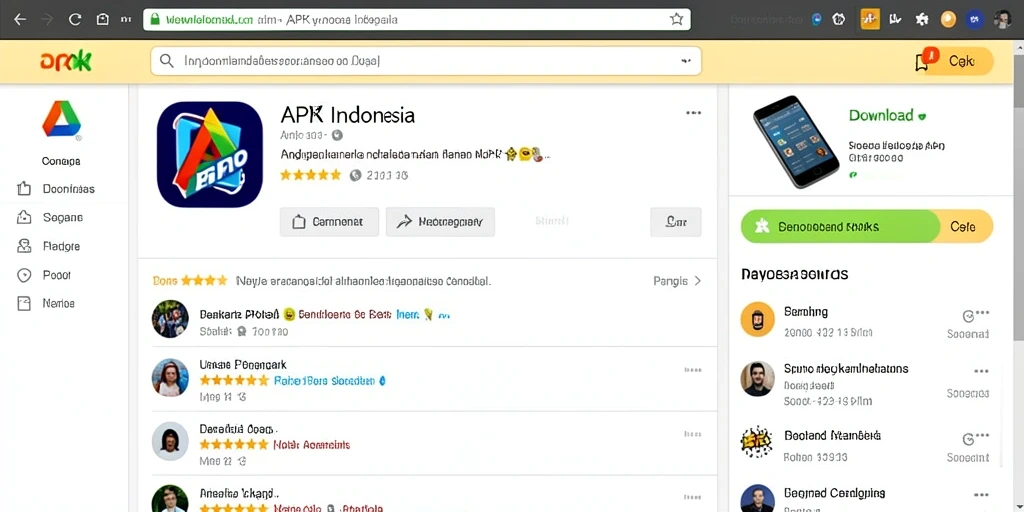Open three-dot menu on Deaeaga Goaas review
This screenshot has width=1024, height=512.
[x=692, y=434]
